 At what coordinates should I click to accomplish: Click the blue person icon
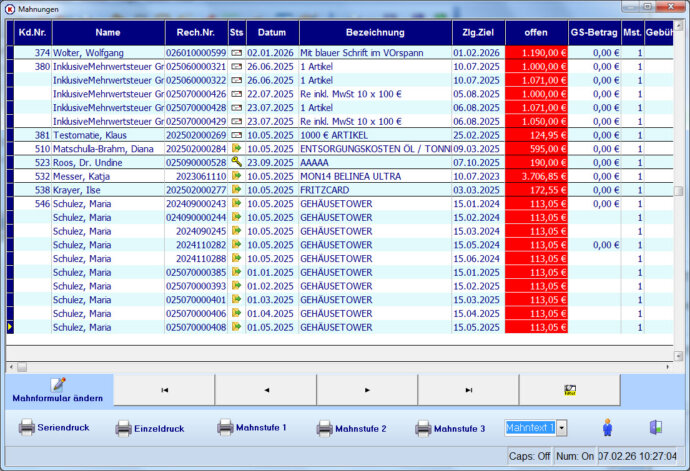(606, 428)
